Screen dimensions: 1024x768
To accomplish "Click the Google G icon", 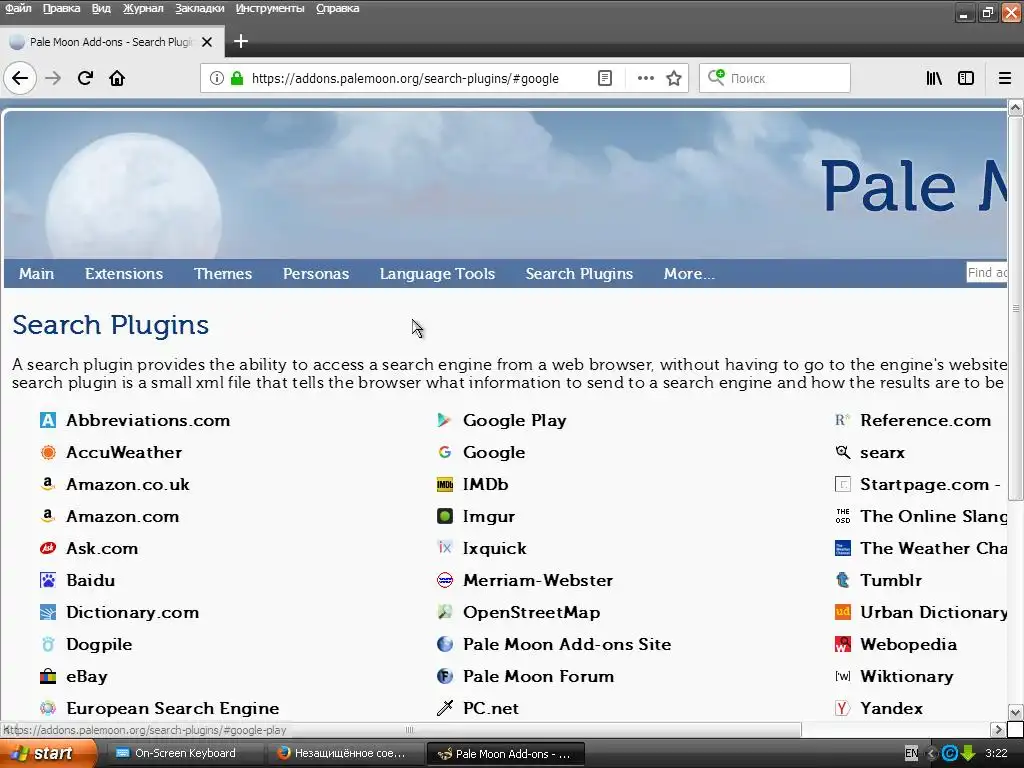I will click(x=445, y=452).
